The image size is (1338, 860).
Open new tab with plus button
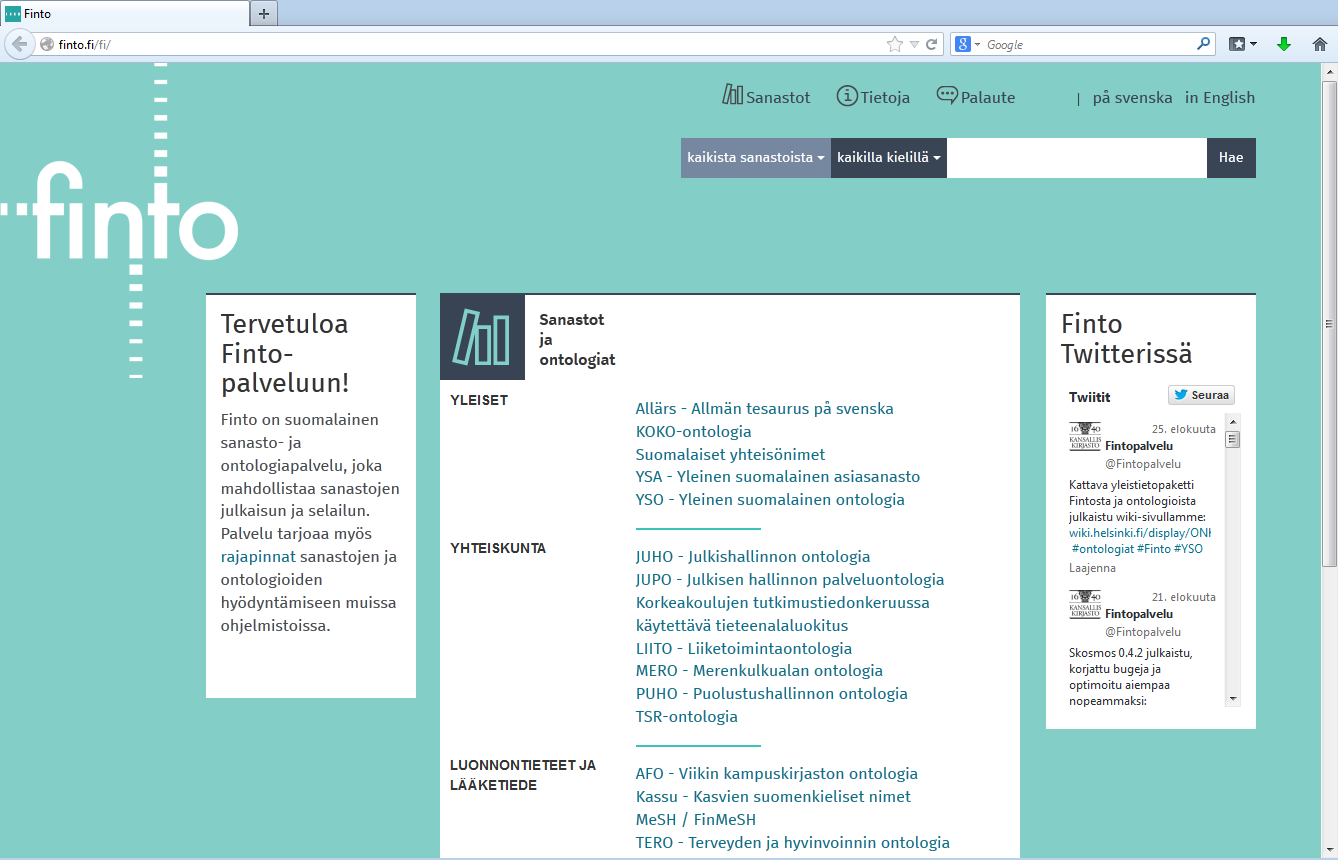tap(264, 13)
